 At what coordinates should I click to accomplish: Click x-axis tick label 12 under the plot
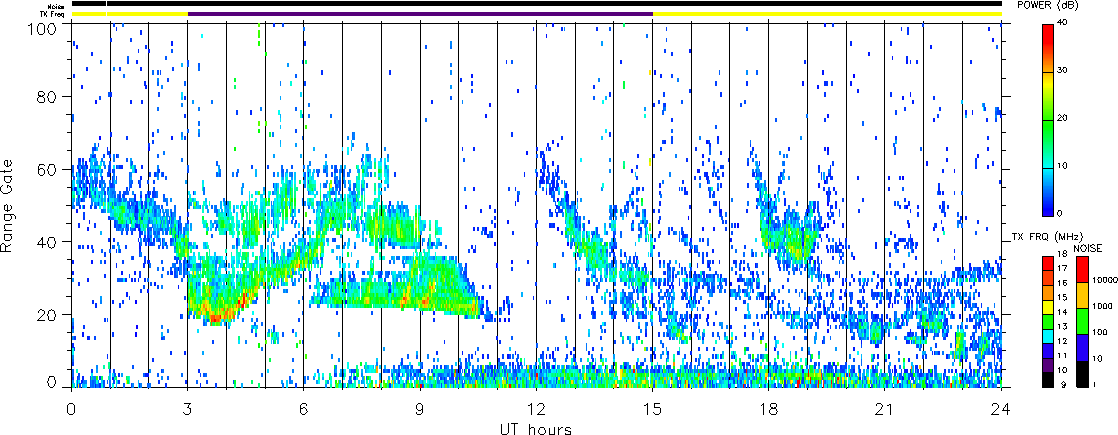537,409
